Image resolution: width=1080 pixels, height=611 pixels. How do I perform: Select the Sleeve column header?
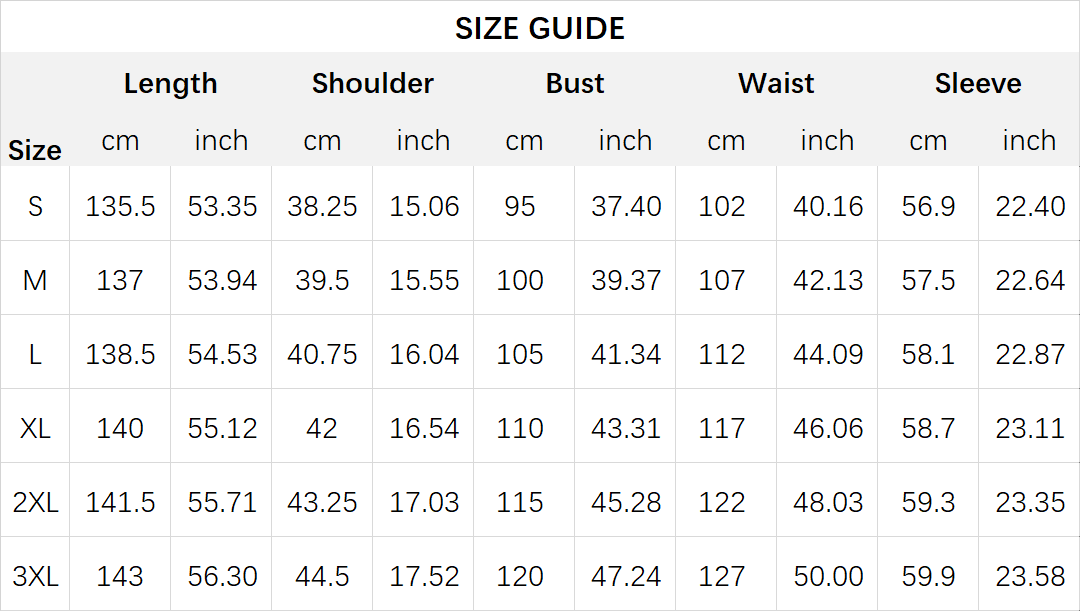(x=978, y=83)
